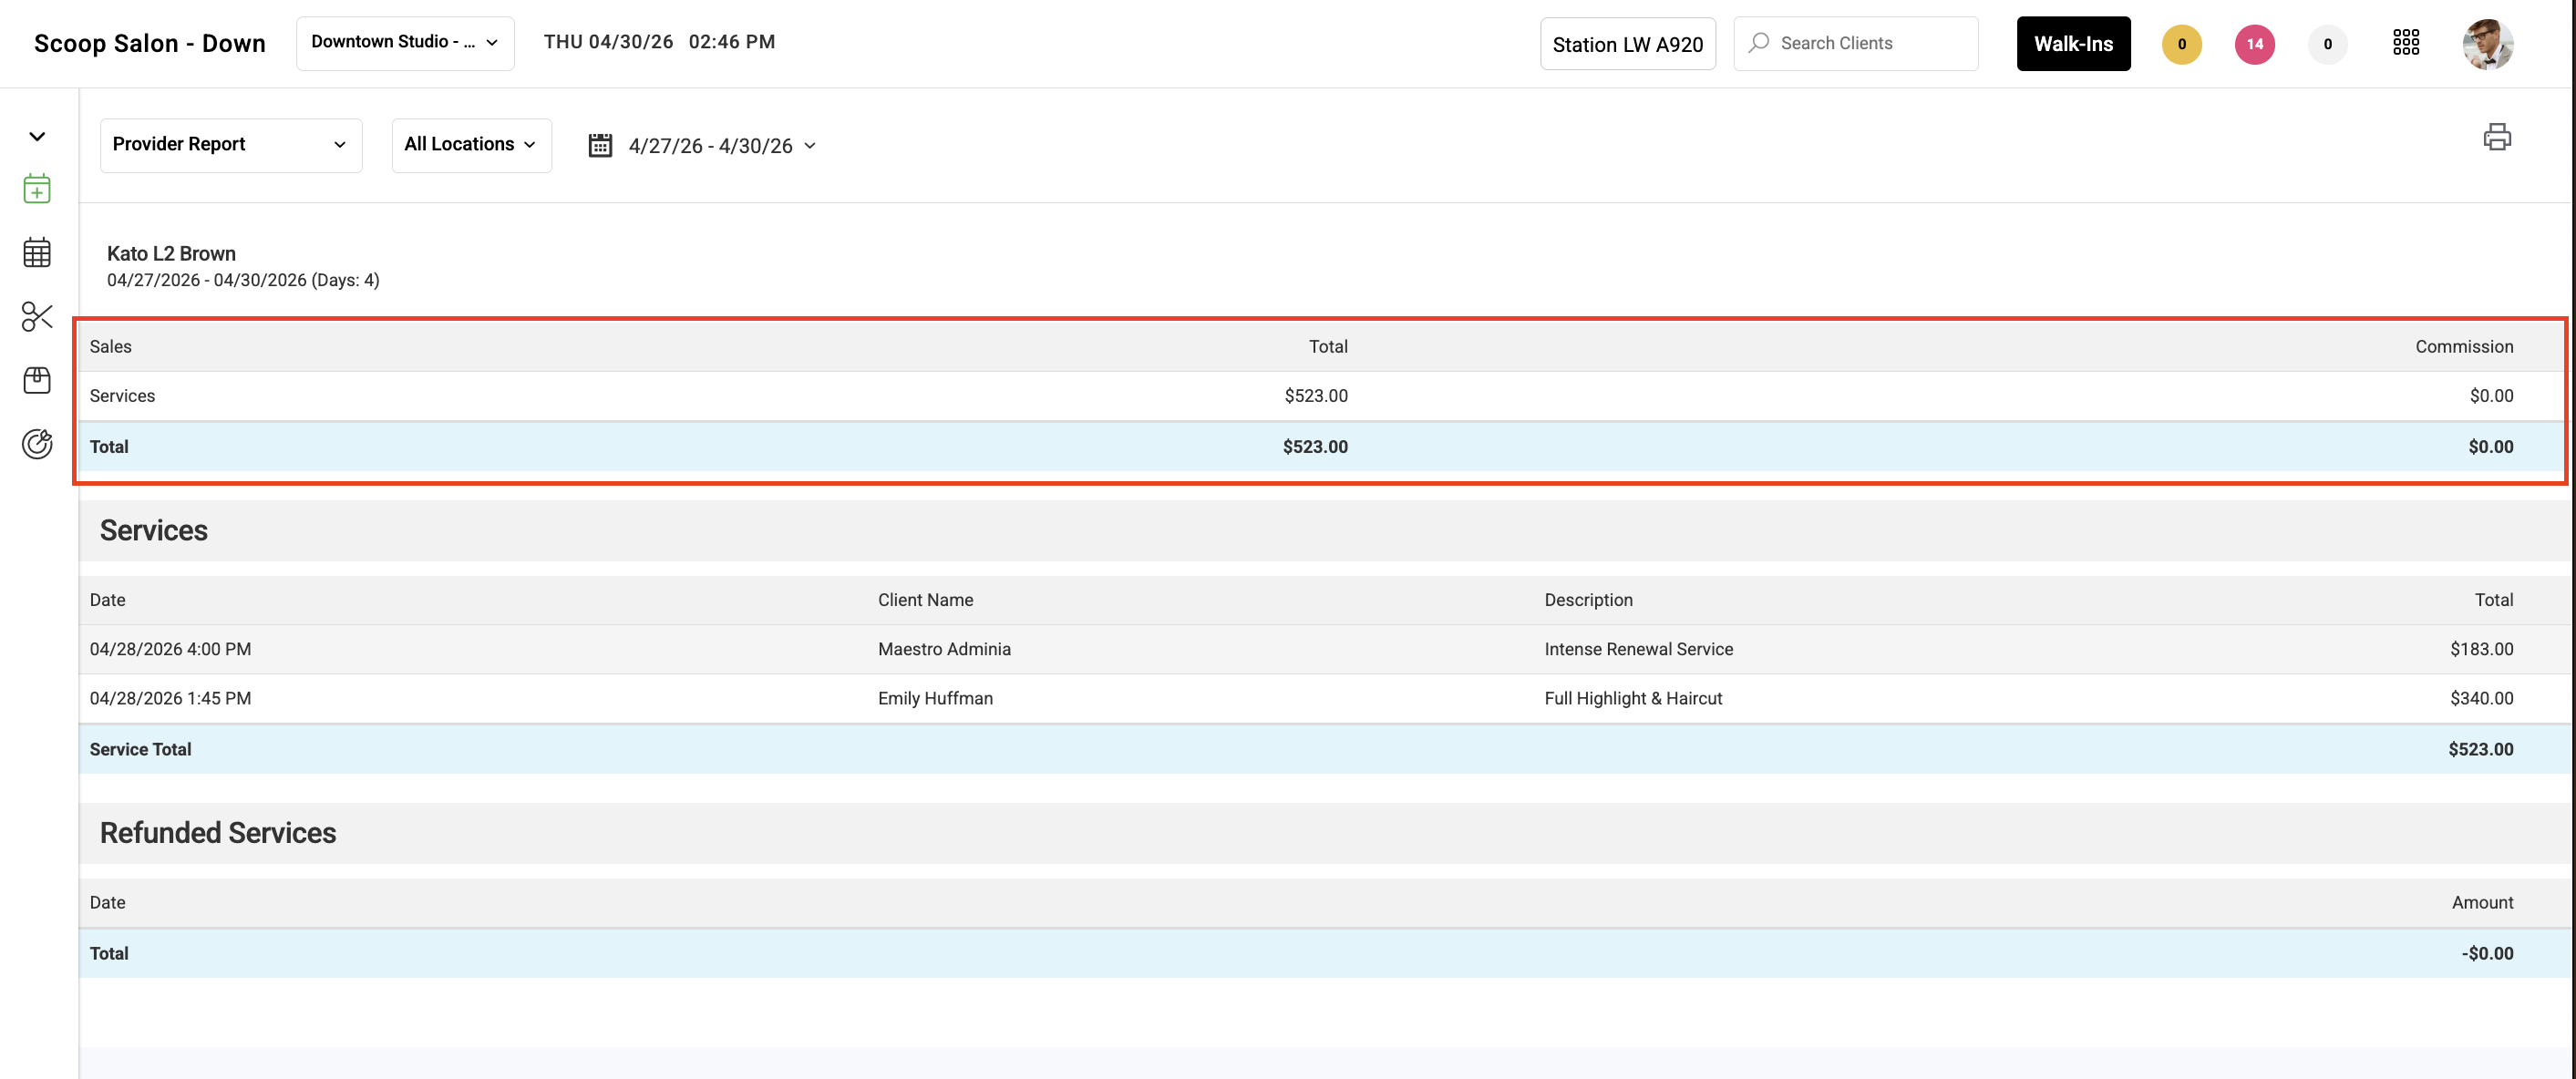Click the Full Highlight & Haircut description

click(1633, 699)
